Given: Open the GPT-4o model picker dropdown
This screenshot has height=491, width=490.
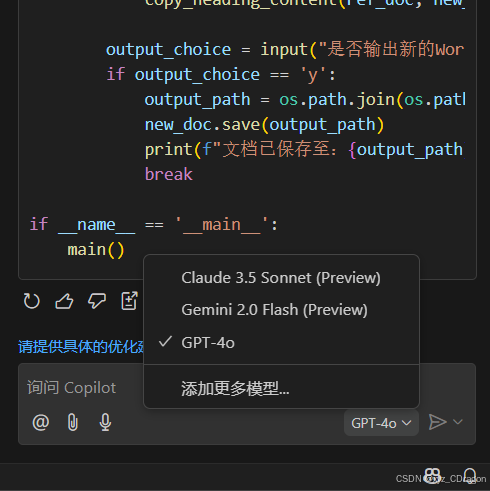Looking at the screenshot, I should coord(381,423).
